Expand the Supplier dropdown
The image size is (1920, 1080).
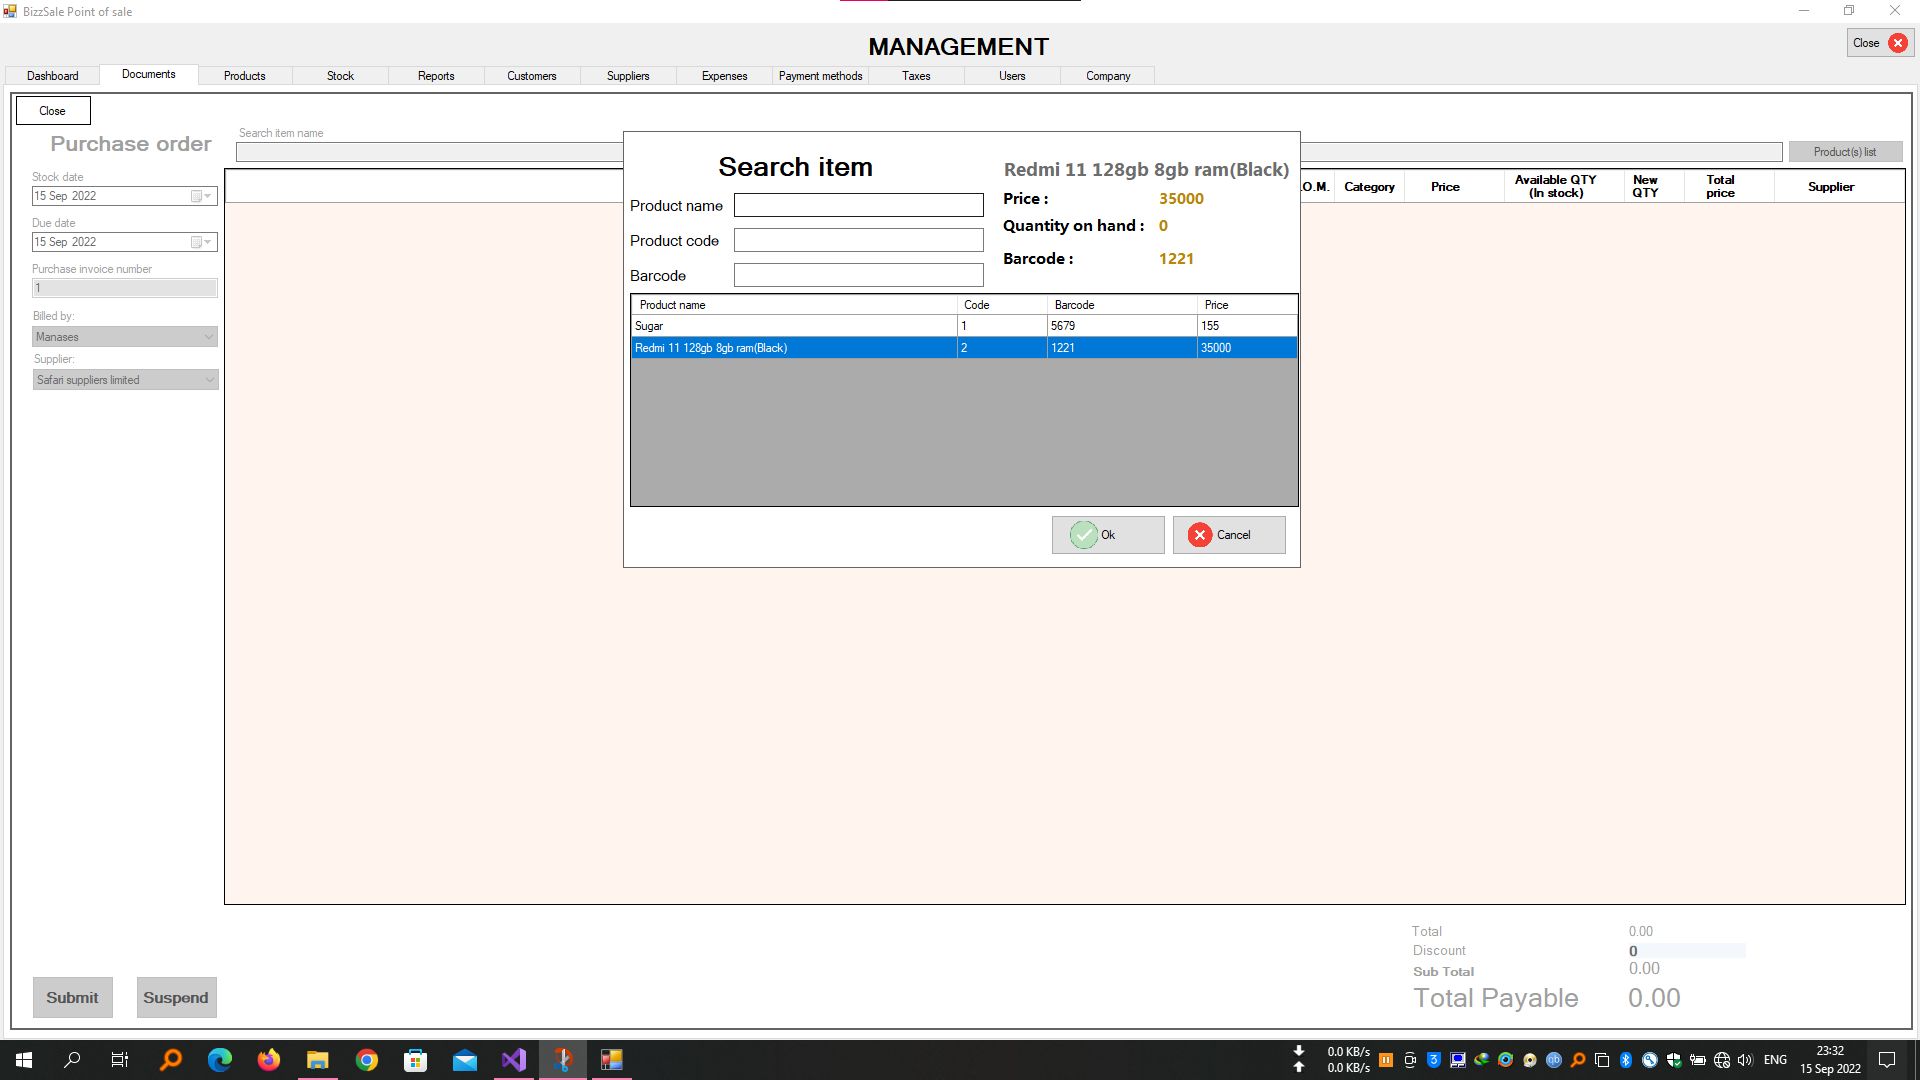[x=208, y=380]
